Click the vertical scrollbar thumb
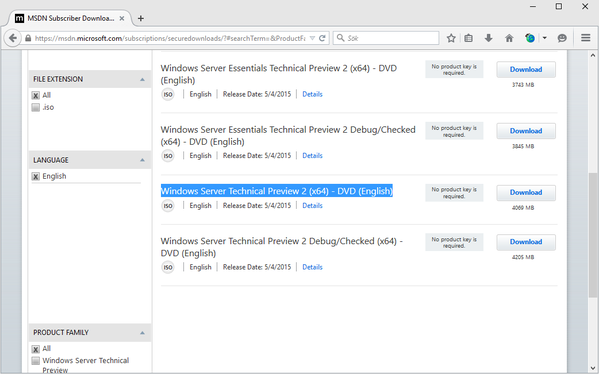Screen dimensions: 599x374 click(x=593, y=235)
